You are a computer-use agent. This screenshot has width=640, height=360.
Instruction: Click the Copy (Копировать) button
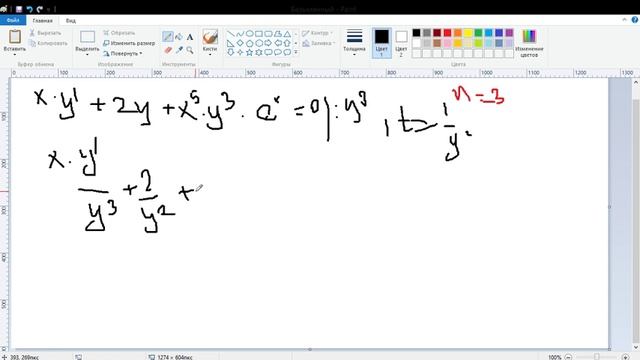click(x=48, y=43)
